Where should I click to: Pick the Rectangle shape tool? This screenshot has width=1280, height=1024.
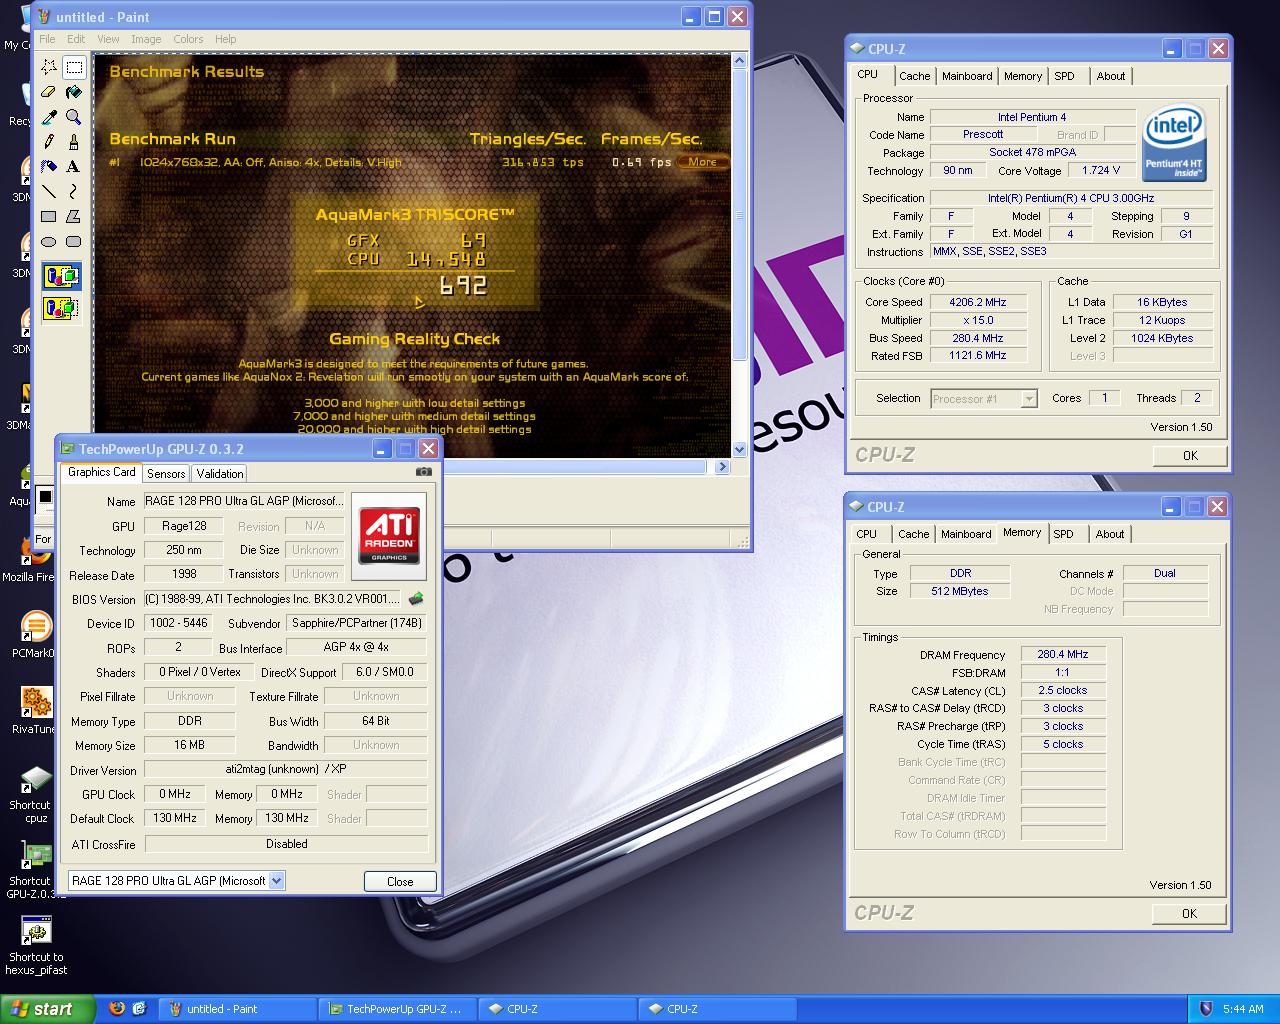[49, 217]
